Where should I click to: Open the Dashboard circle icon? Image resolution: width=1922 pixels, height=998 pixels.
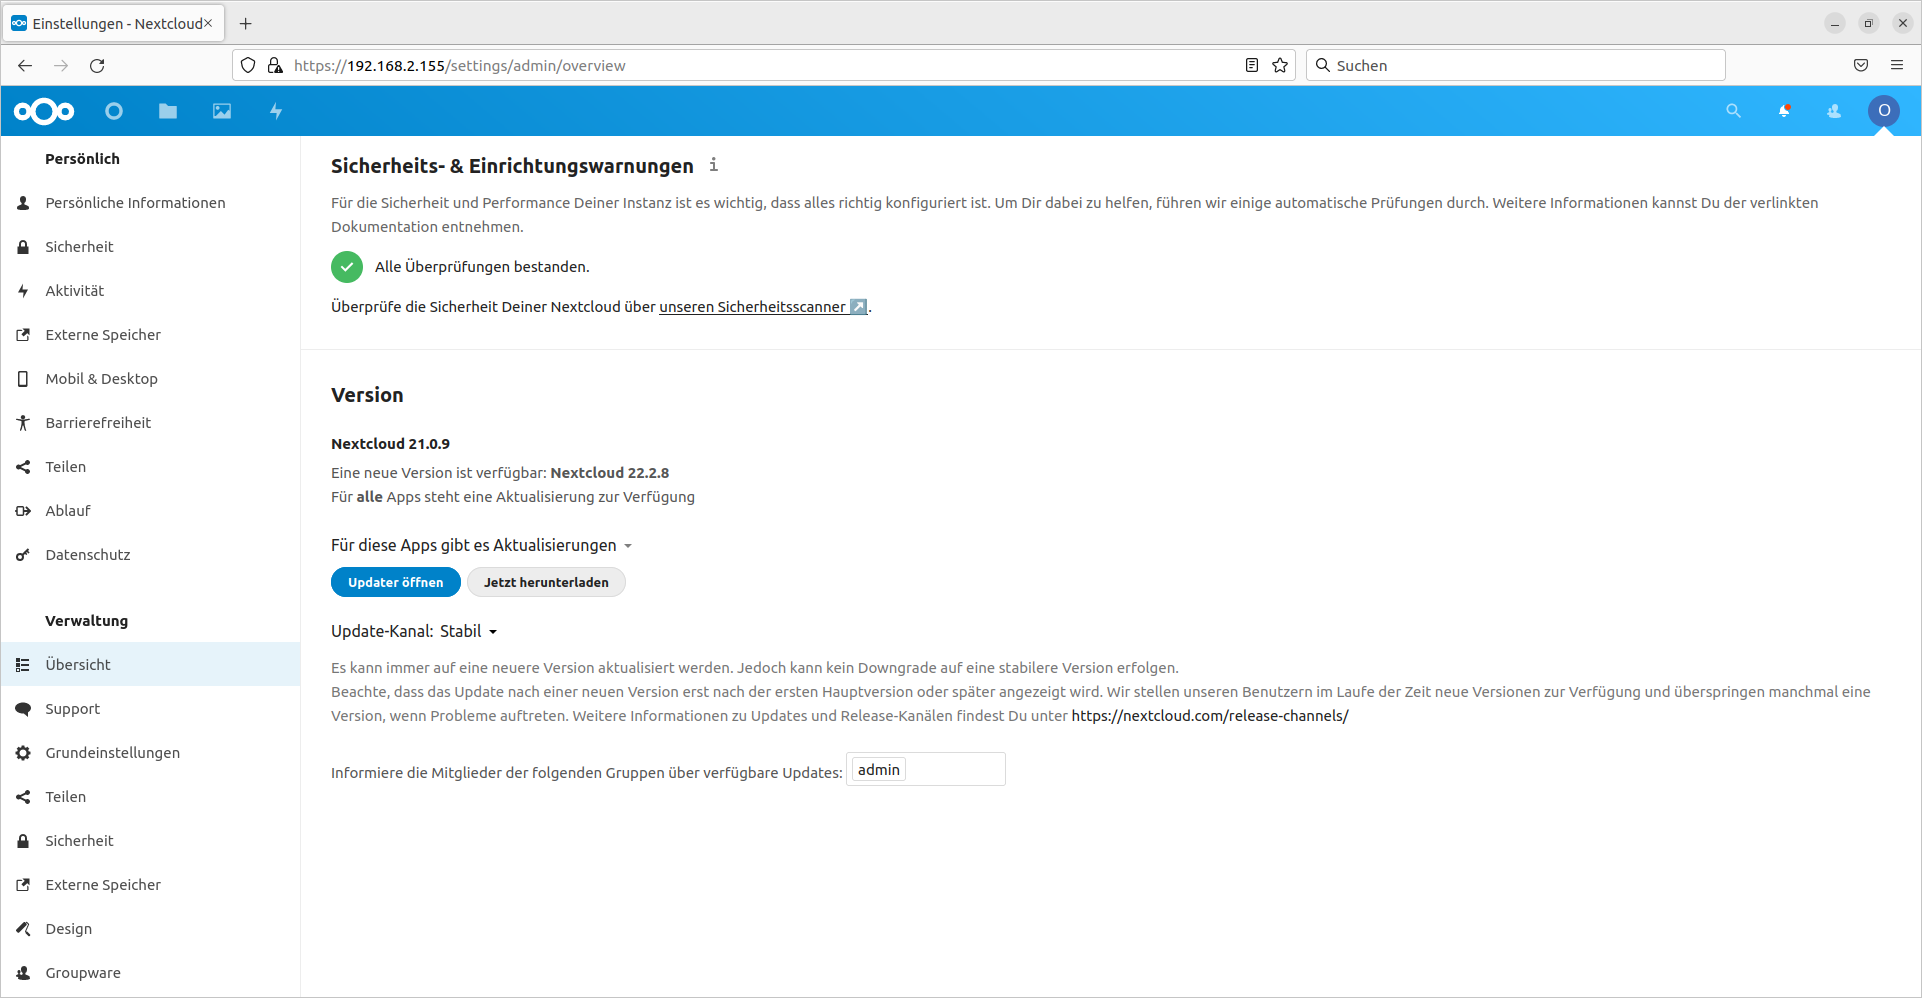click(114, 111)
